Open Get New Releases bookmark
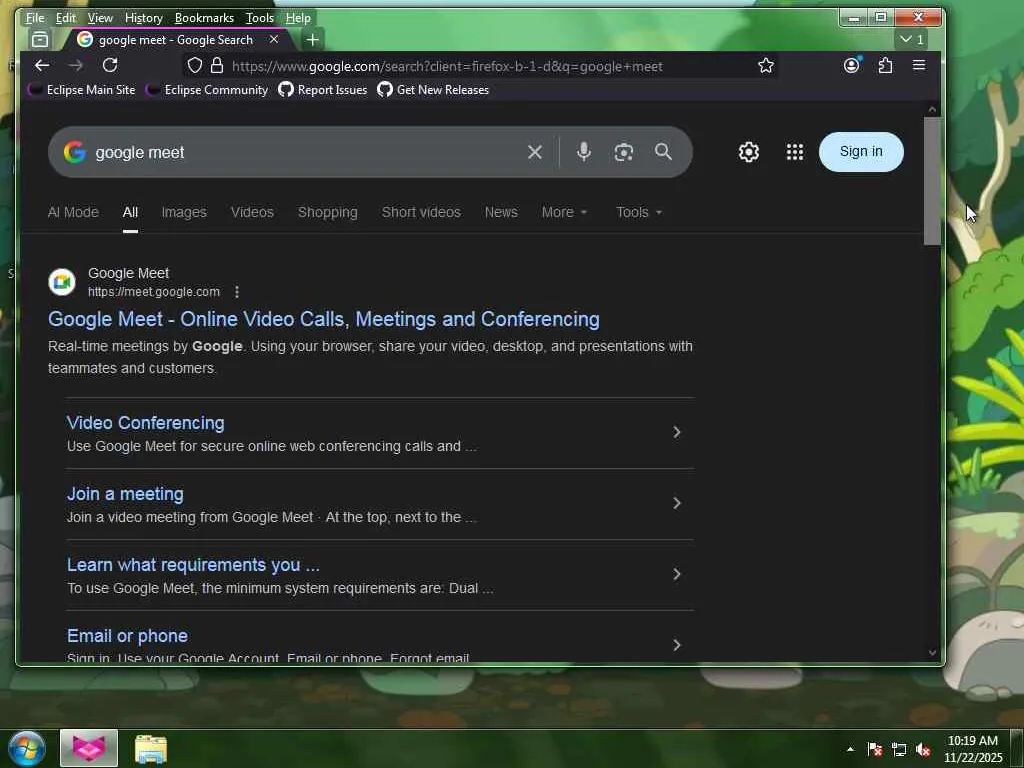 (434, 90)
